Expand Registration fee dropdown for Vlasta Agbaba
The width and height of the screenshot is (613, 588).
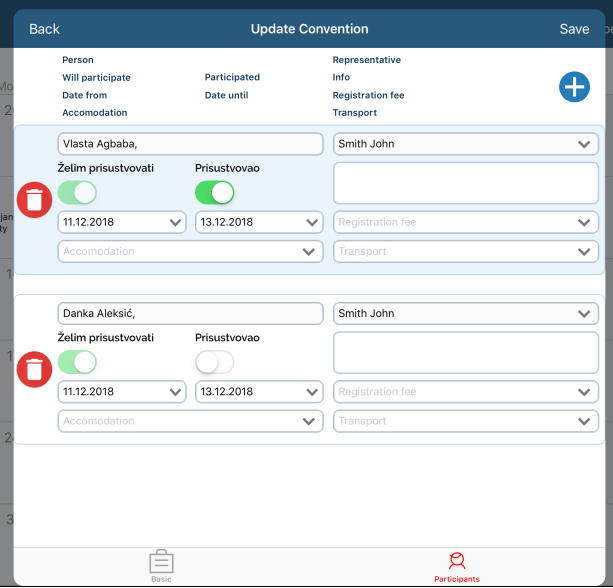tap(465, 222)
